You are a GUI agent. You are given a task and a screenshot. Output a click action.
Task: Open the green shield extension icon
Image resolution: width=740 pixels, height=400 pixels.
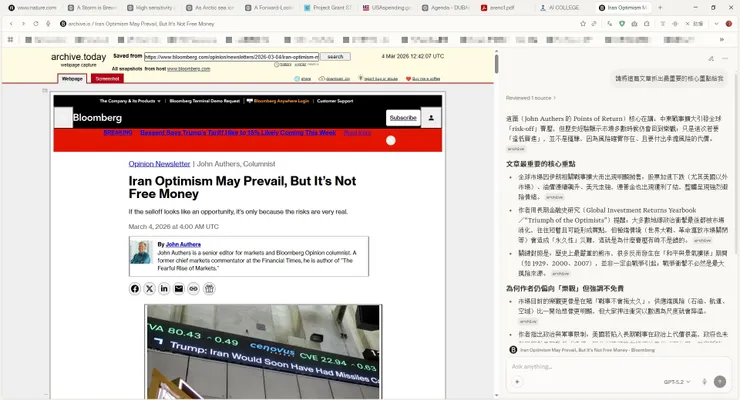tap(622, 24)
